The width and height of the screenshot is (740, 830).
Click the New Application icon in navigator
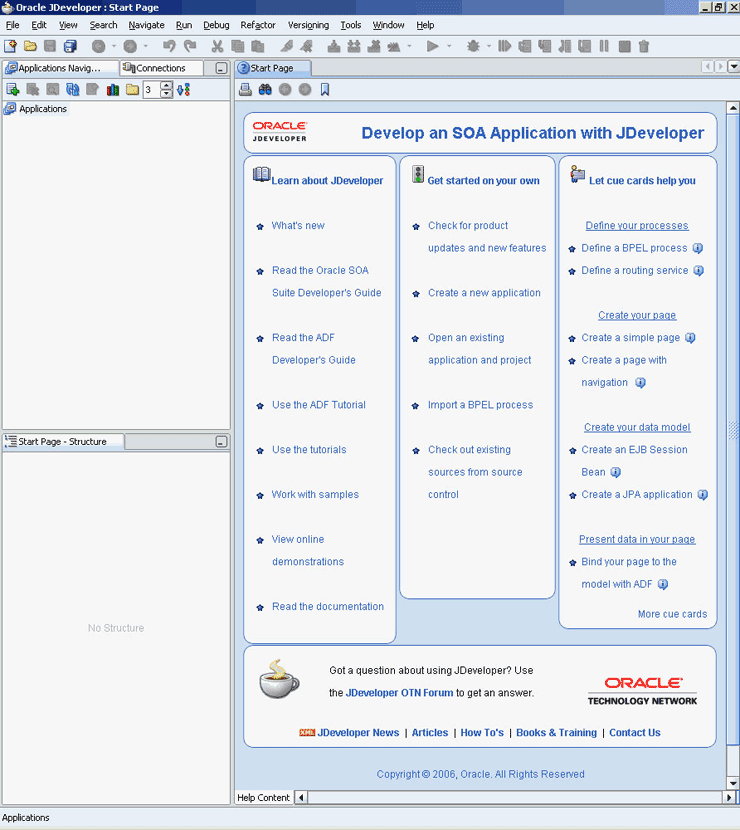click(13, 89)
